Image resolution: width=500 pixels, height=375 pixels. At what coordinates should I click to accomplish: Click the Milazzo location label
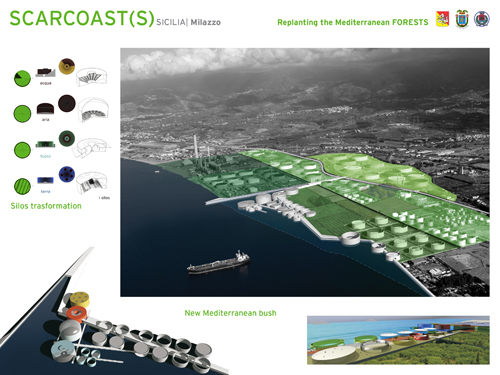[x=205, y=22]
